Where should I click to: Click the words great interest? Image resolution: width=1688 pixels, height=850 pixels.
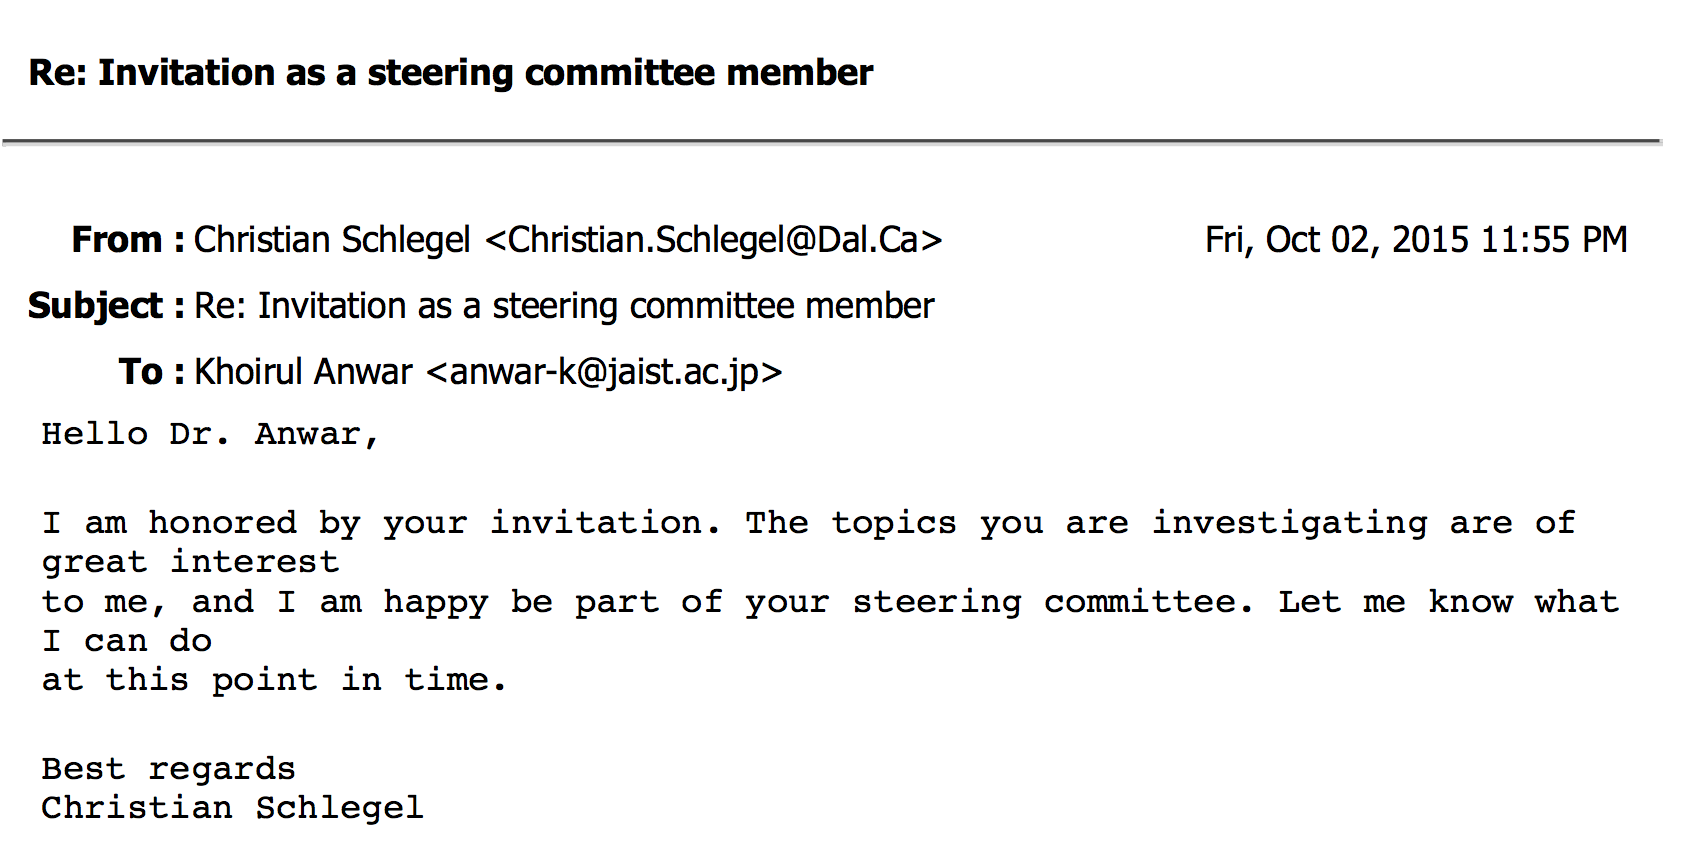(190, 563)
